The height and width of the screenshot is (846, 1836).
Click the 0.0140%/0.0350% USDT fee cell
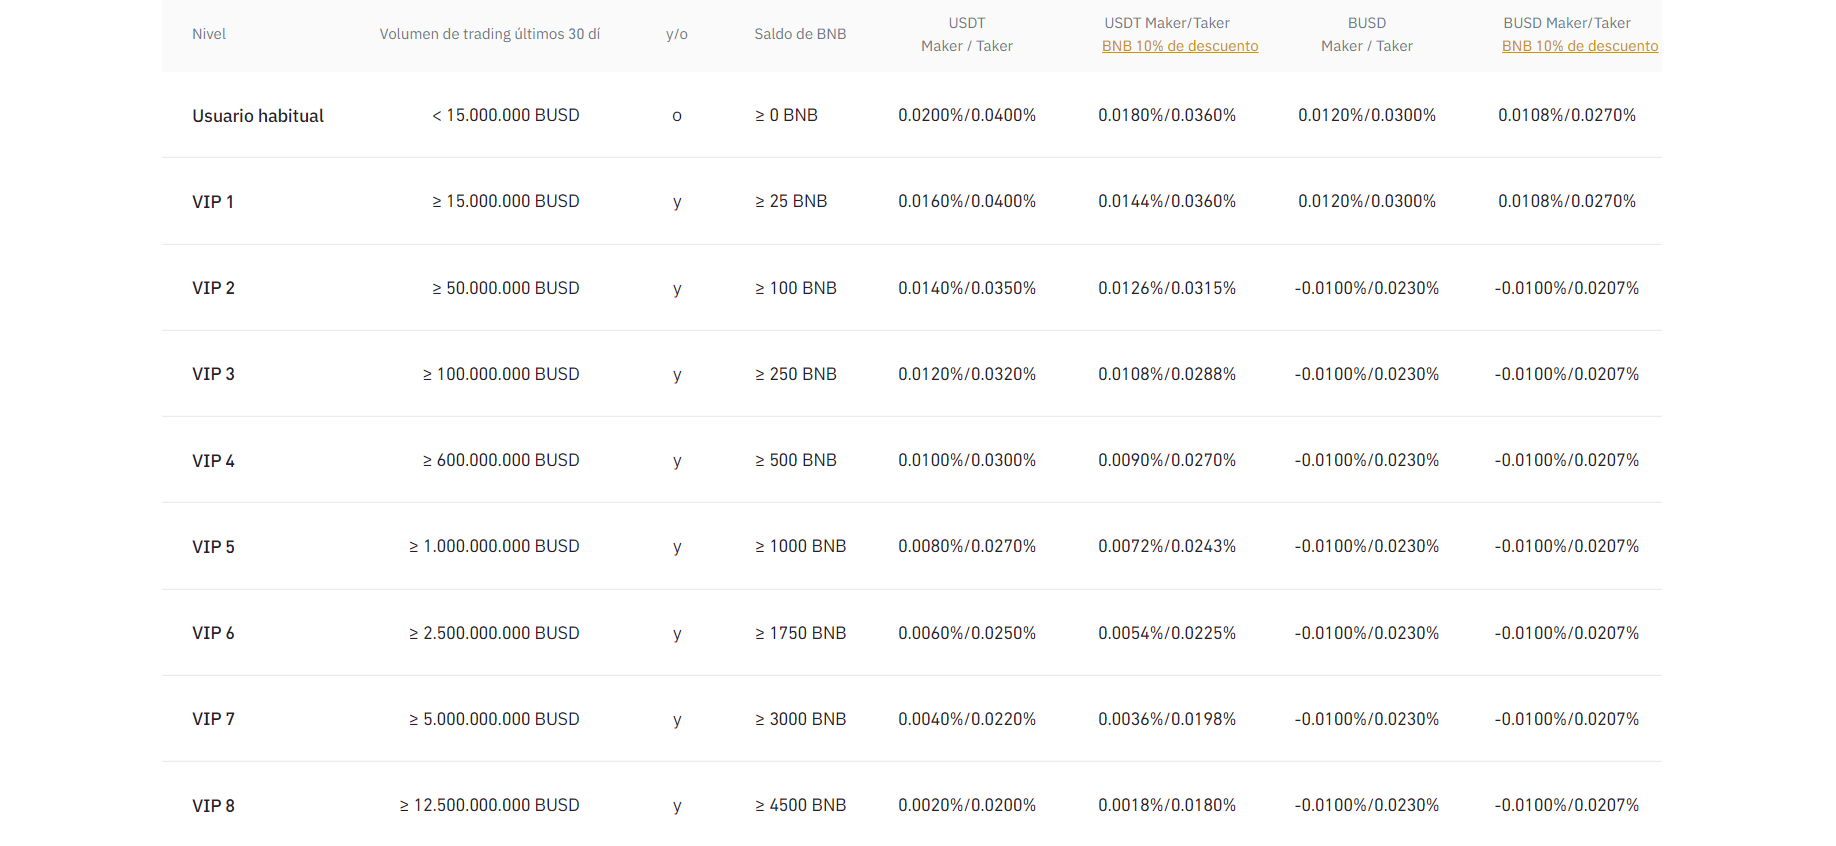click(967, 288)
